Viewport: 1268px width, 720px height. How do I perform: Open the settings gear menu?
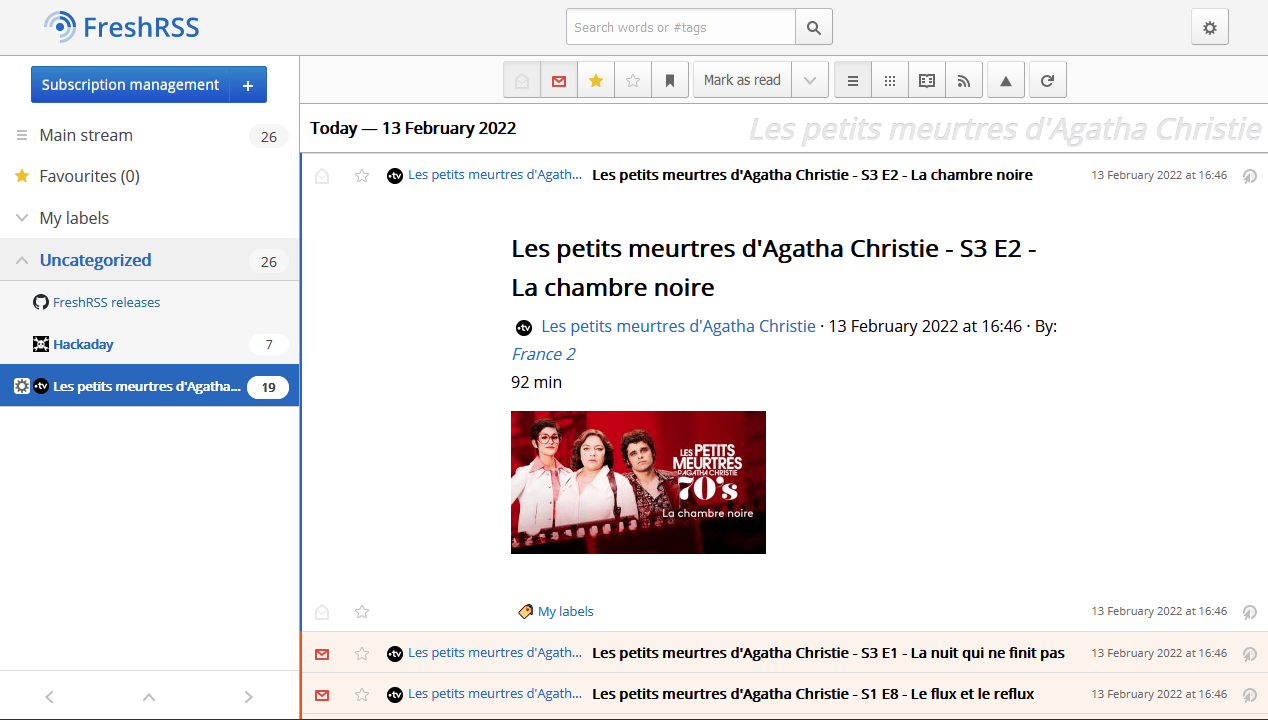tap(1209, 27)
